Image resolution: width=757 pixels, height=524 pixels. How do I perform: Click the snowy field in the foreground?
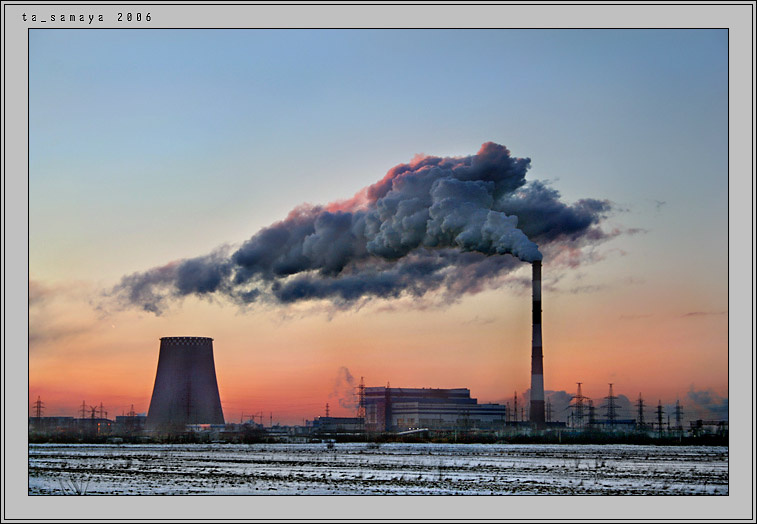(378, 469)
